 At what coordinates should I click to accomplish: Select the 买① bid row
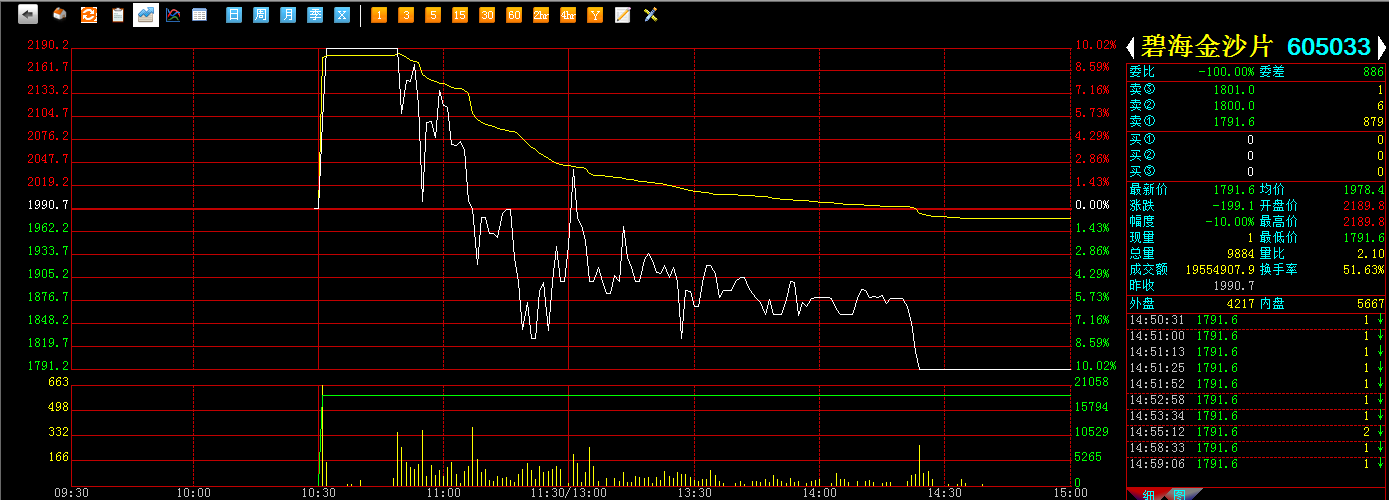(x=1257, y=139)
